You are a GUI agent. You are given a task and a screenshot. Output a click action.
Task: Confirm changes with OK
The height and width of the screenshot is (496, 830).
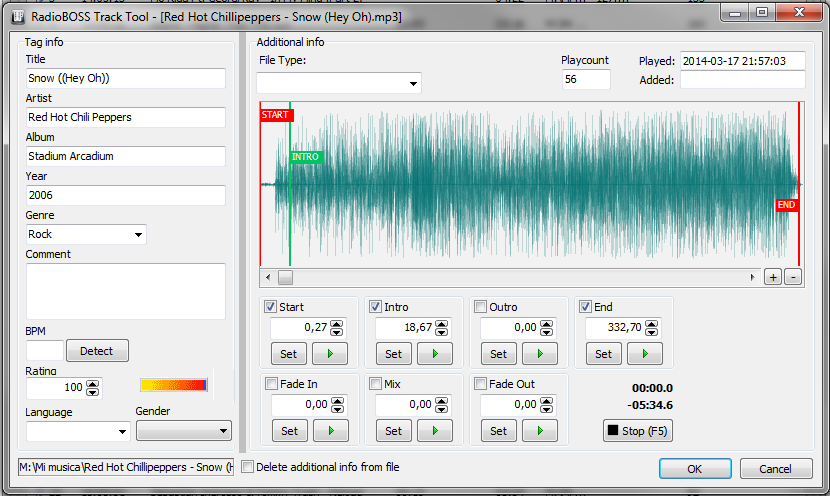(695, 469)
